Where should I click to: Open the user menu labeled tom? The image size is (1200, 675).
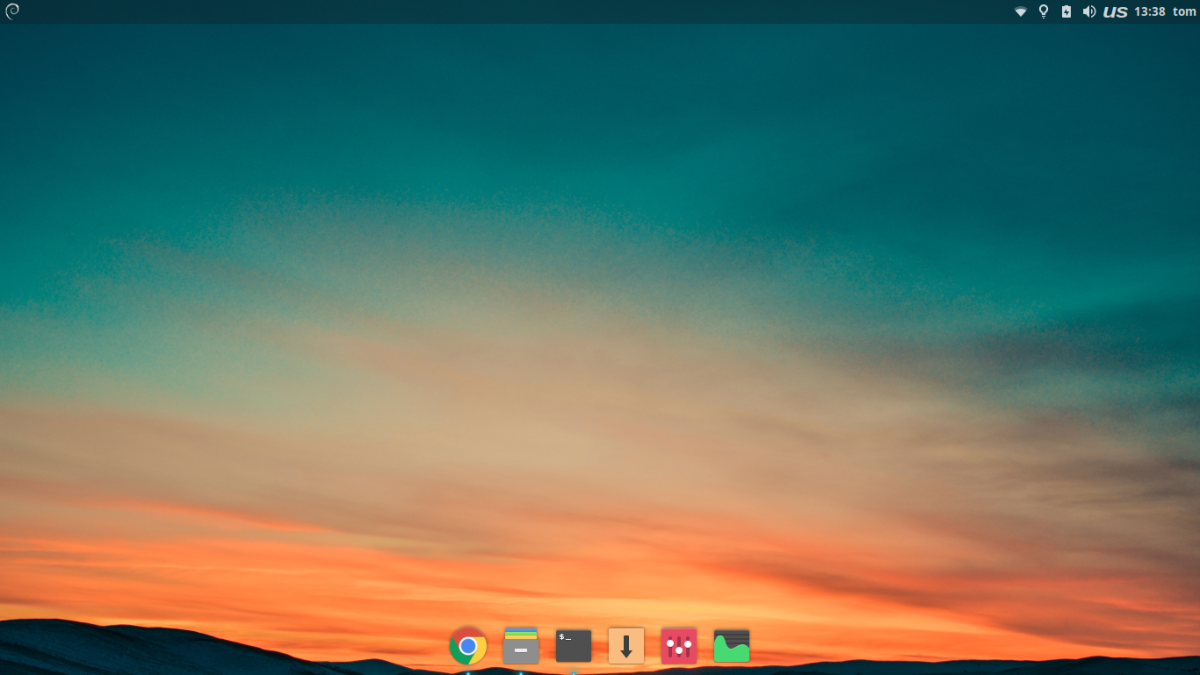[1184, 12]
